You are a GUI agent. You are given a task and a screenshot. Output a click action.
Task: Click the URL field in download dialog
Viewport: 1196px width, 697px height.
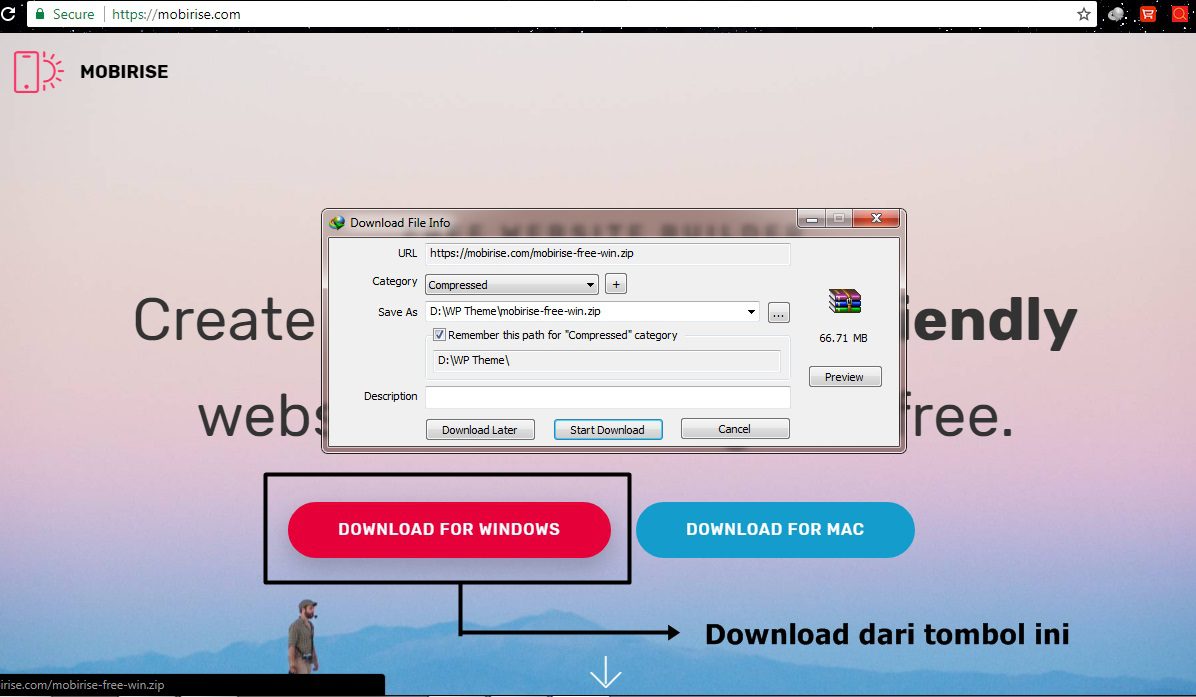click(x=607, y=253)
